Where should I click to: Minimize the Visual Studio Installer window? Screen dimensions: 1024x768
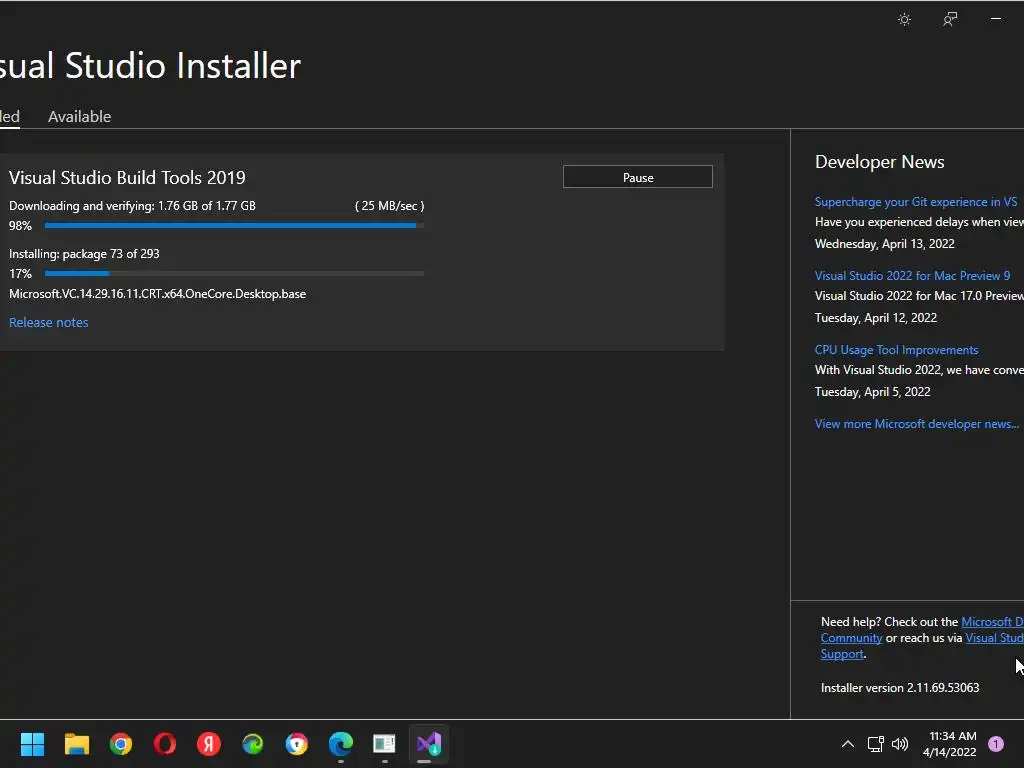(995, 19)
